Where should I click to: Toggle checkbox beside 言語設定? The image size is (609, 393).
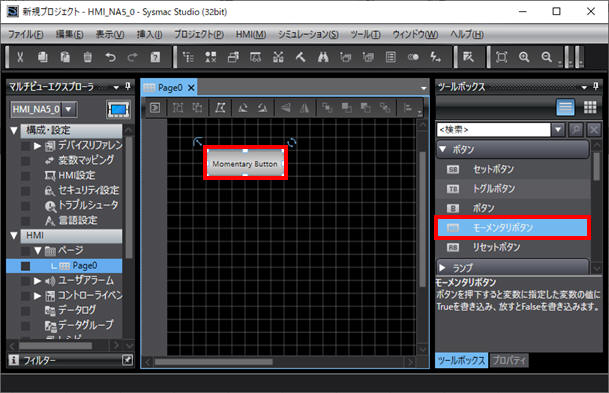click(26, 221)
